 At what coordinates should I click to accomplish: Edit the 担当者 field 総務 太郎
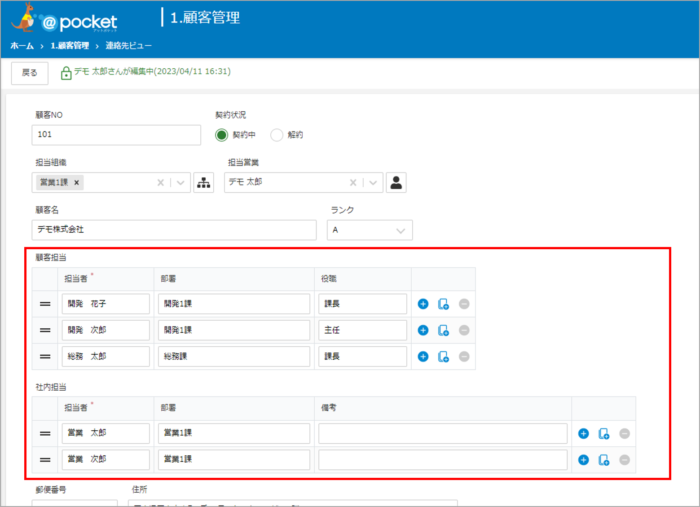tap(106, 357)
